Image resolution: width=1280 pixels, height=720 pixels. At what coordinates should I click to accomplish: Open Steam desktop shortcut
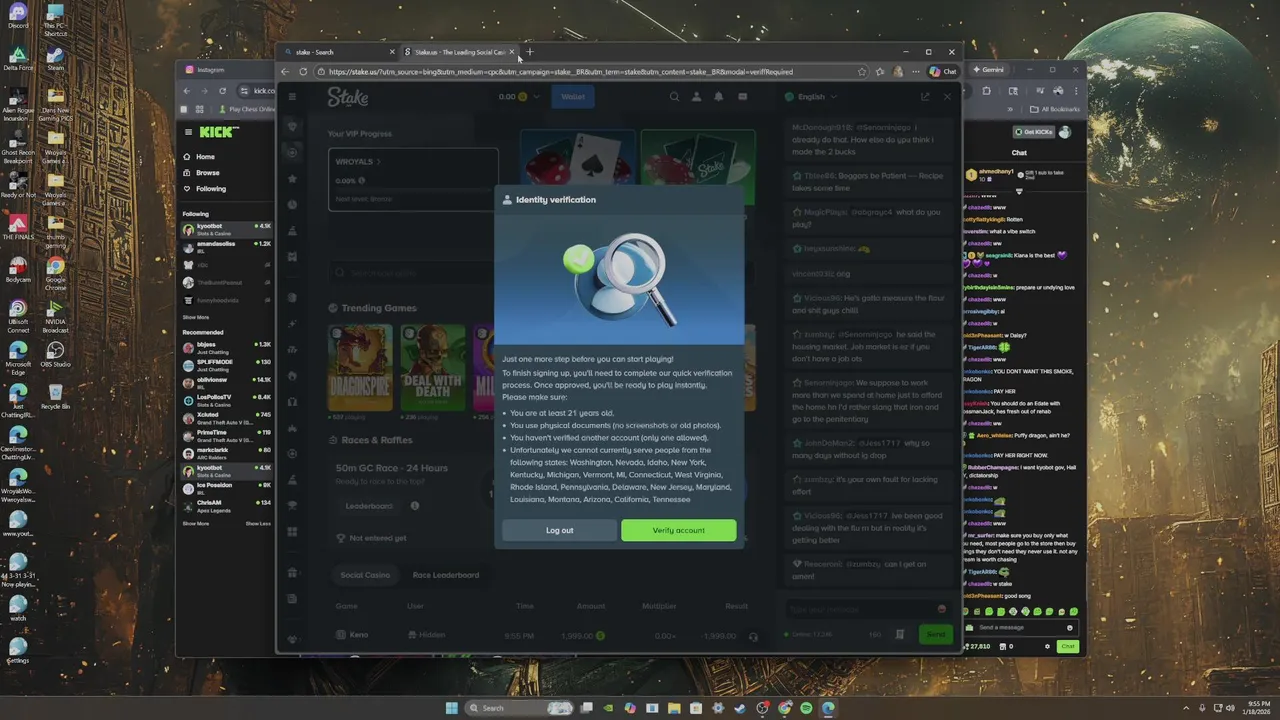tap(55, 60)
